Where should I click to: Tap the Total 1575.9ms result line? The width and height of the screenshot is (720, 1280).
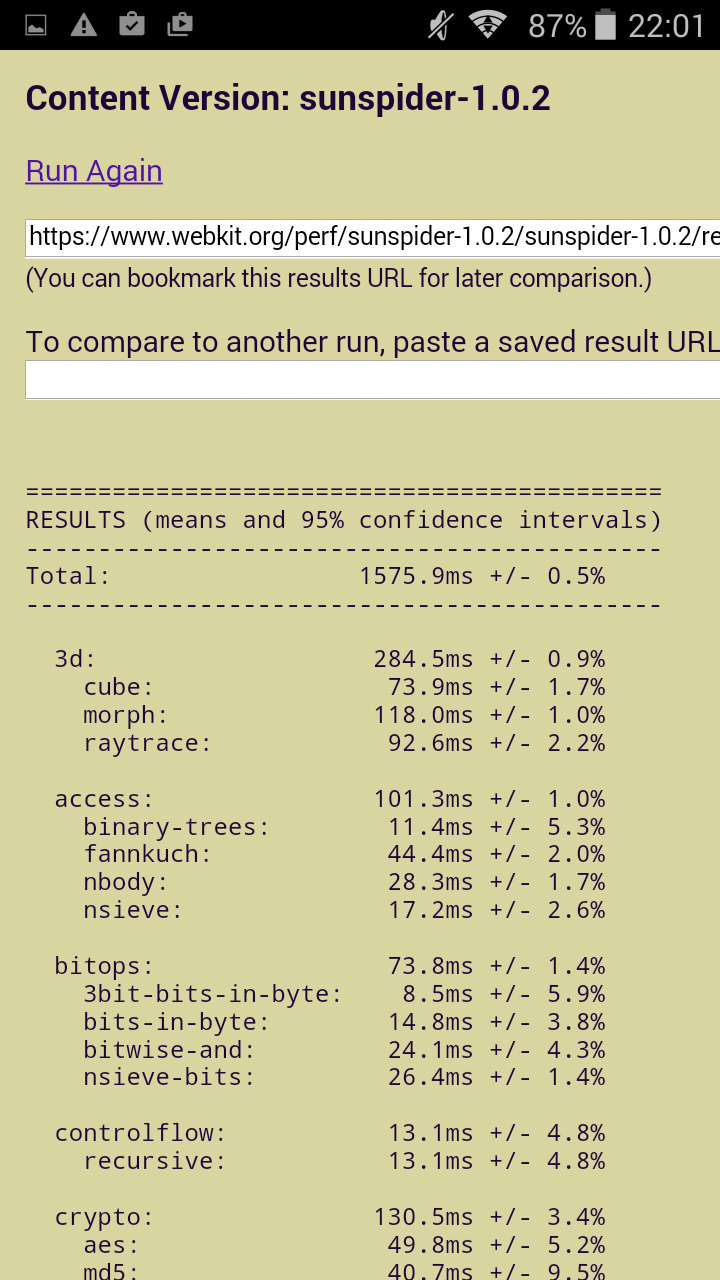(x=315, y=576)
